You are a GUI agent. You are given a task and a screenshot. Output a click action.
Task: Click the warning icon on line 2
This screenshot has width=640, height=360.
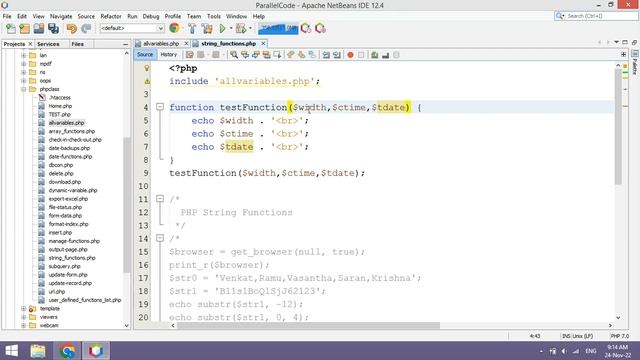[147, 81]
